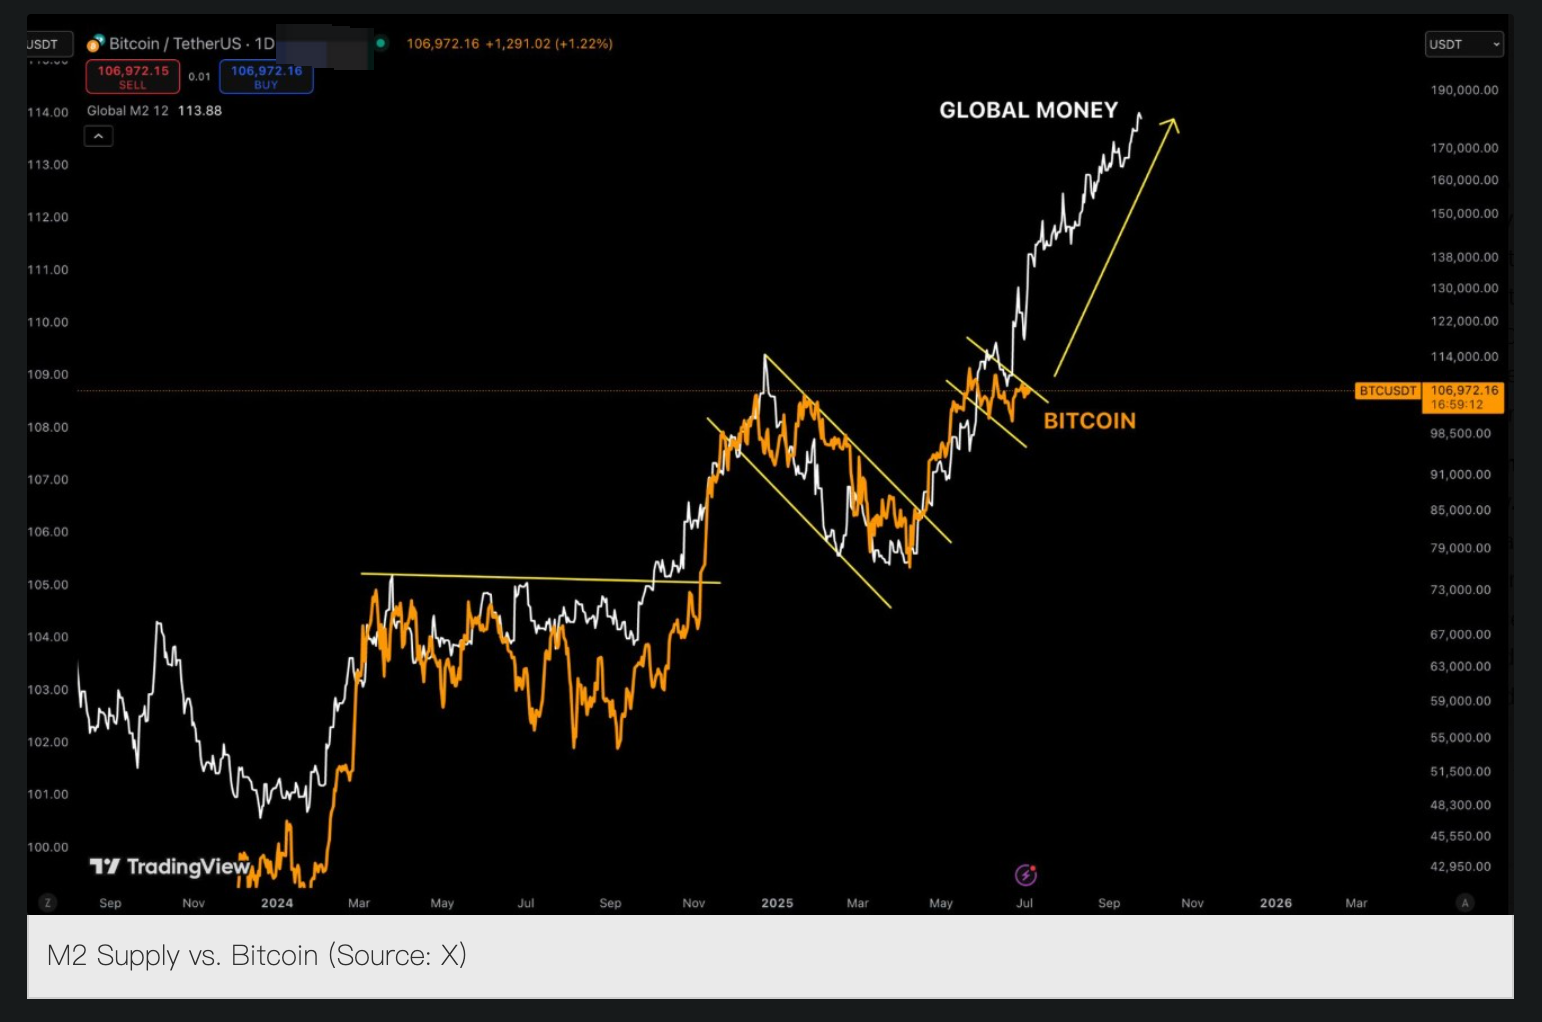Viewport: 1542px width, 1022px height.
Task: Click the orange BTCUSDT price label
Action: tap(1387, 391)
